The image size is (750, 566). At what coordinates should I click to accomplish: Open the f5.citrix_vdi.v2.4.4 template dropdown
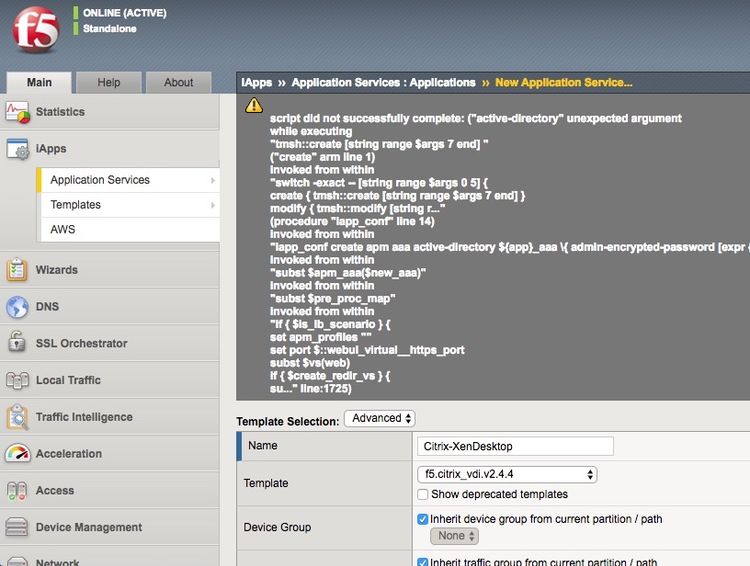tap(507, 474)
